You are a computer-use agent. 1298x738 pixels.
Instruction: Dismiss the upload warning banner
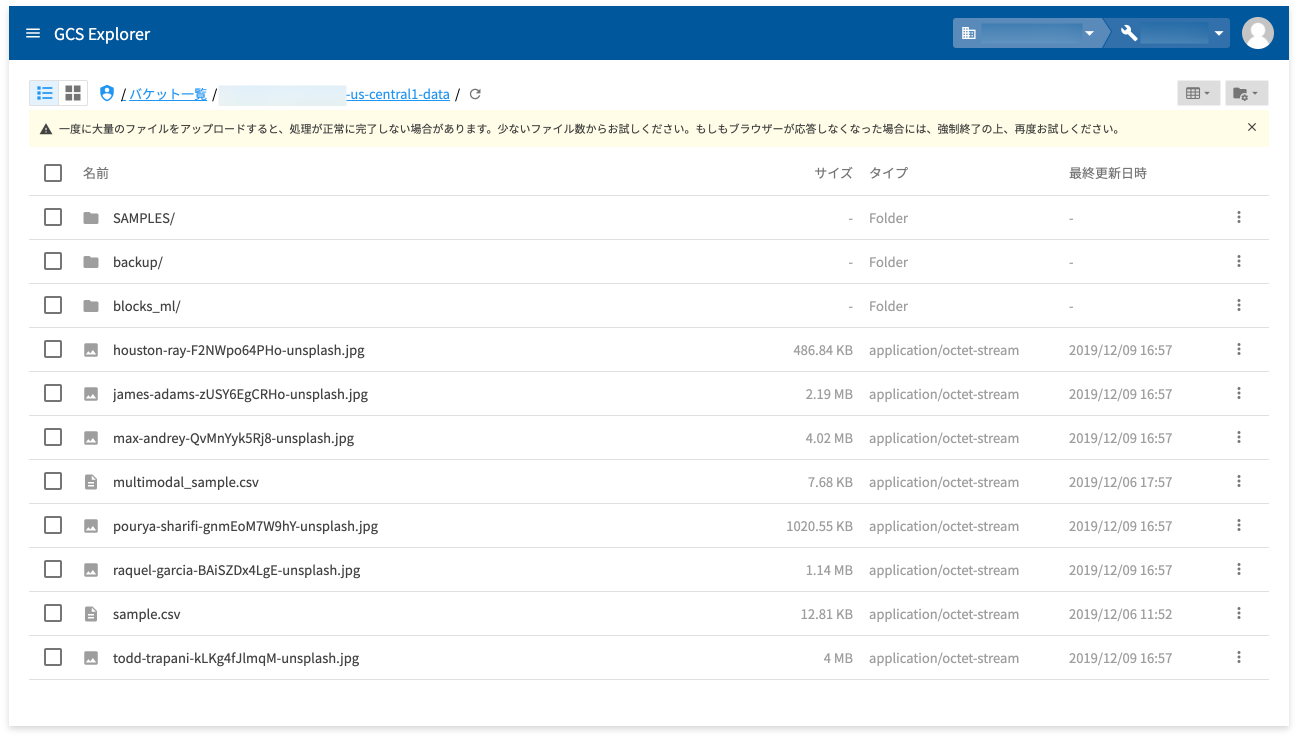(1252, 127)
